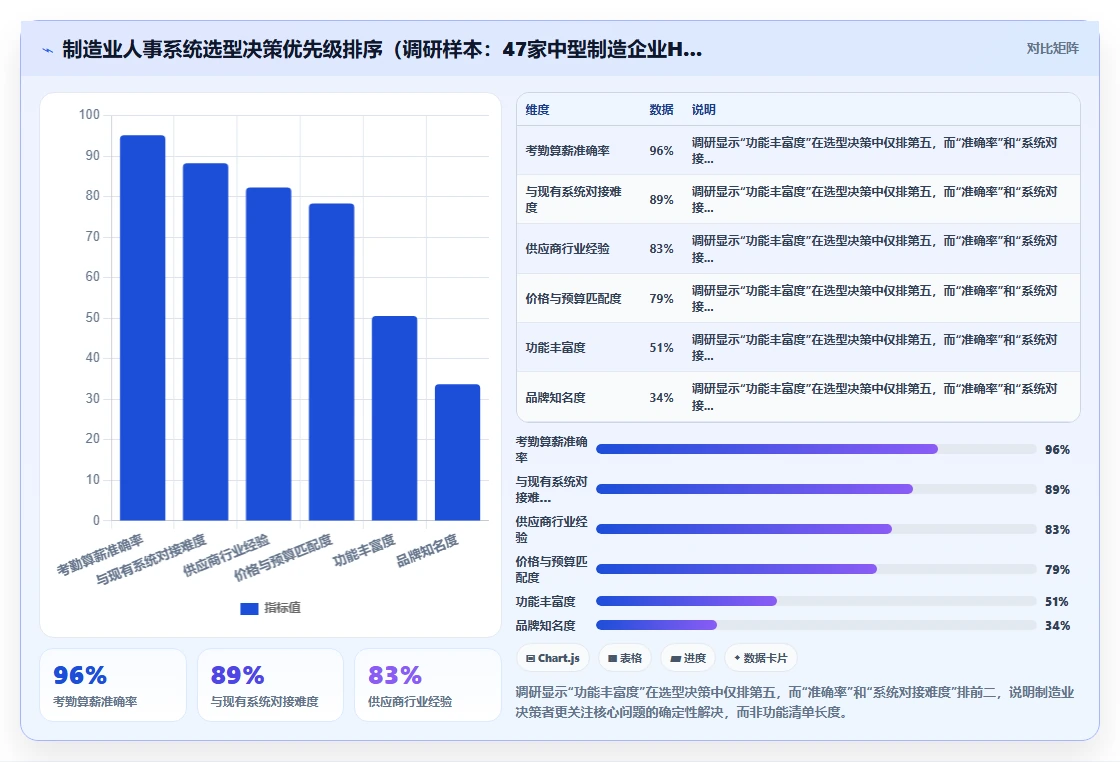Click the lightning icon beside the title

click(48, 50)
